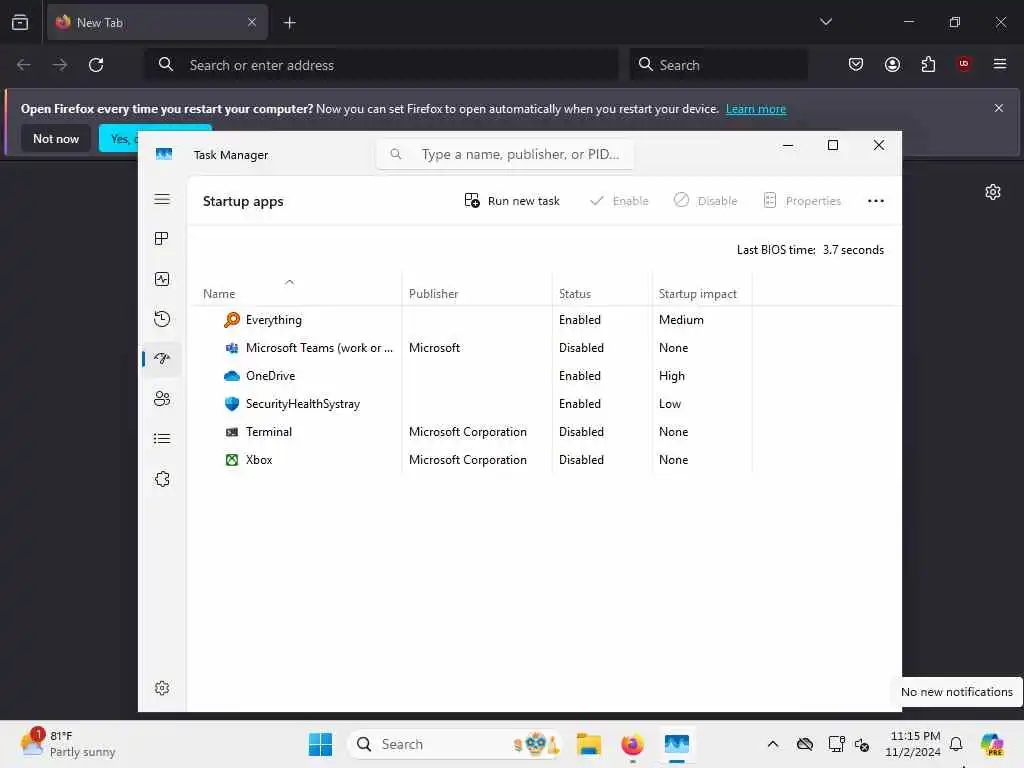The image size is (1024, 768).
Task: Click Microsoft Corporation publisher for Terminal
Action: (468, 432)
